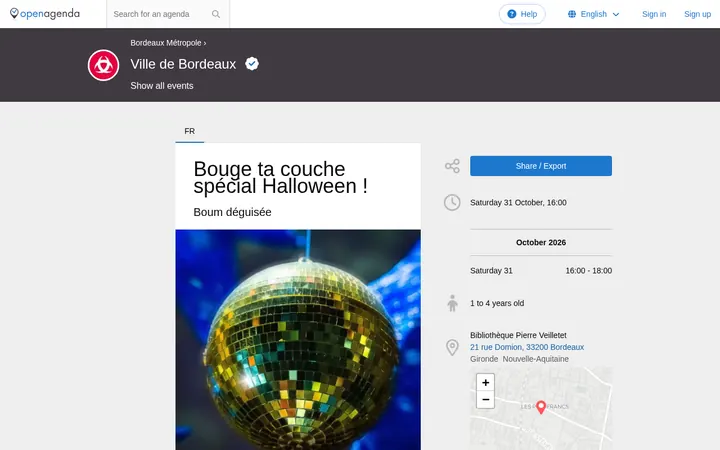Select the FR language tab

pyautogui.click(x=190, y=131)
